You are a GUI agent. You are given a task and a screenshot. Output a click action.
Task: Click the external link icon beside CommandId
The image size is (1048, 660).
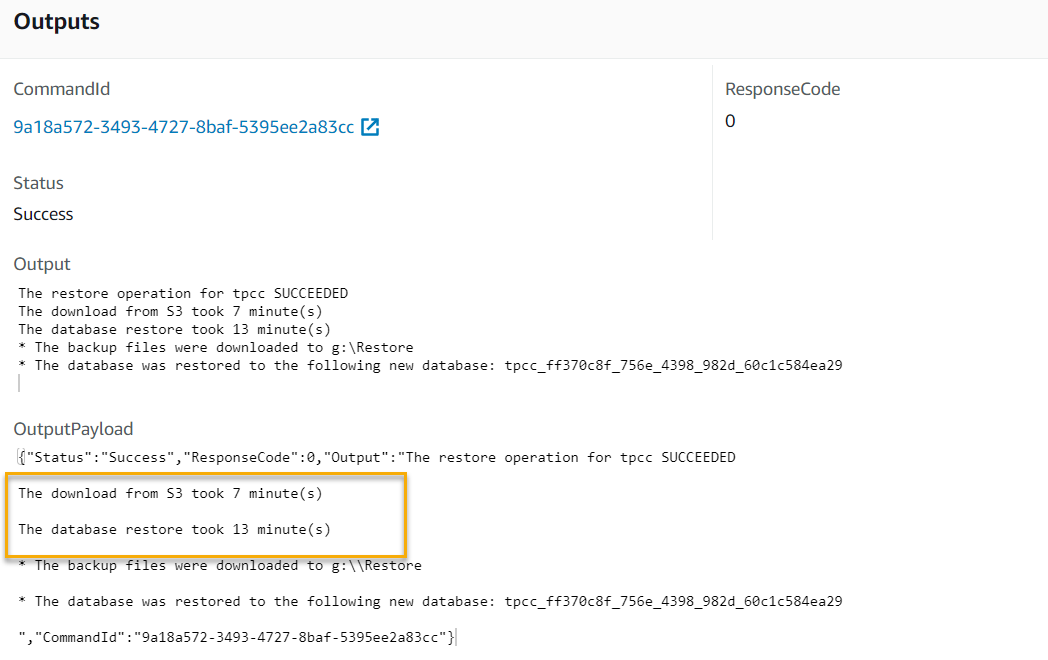click(x=369, y=128)
